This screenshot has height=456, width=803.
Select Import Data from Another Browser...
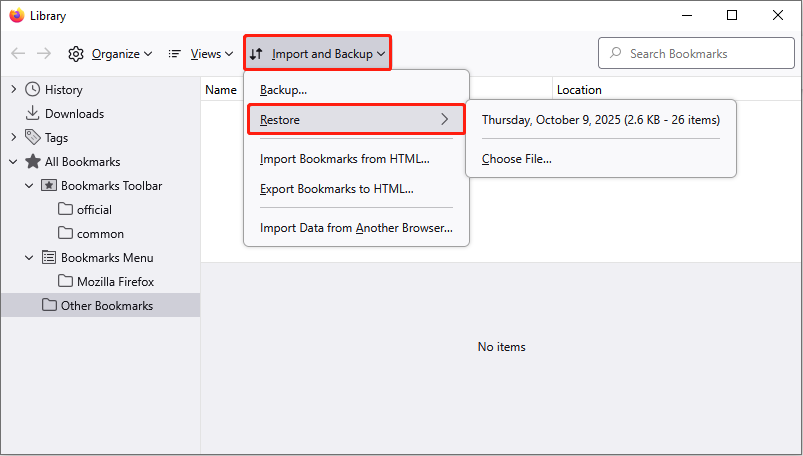pos(356,228)
